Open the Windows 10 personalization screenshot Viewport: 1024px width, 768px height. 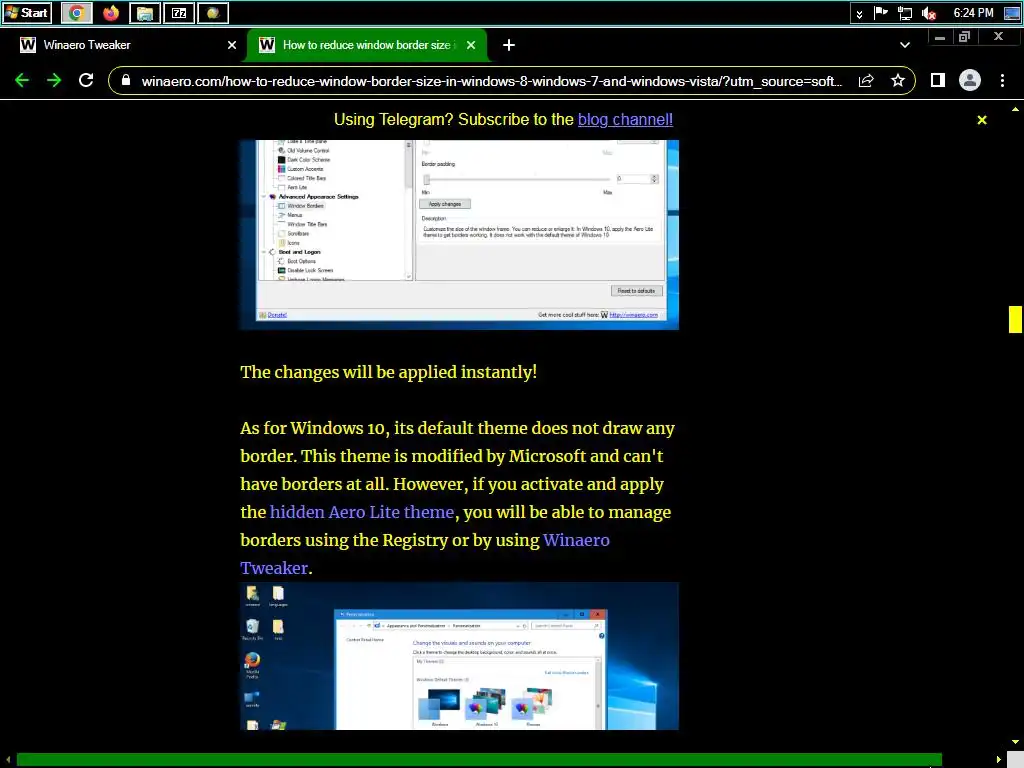coord(459,656)
